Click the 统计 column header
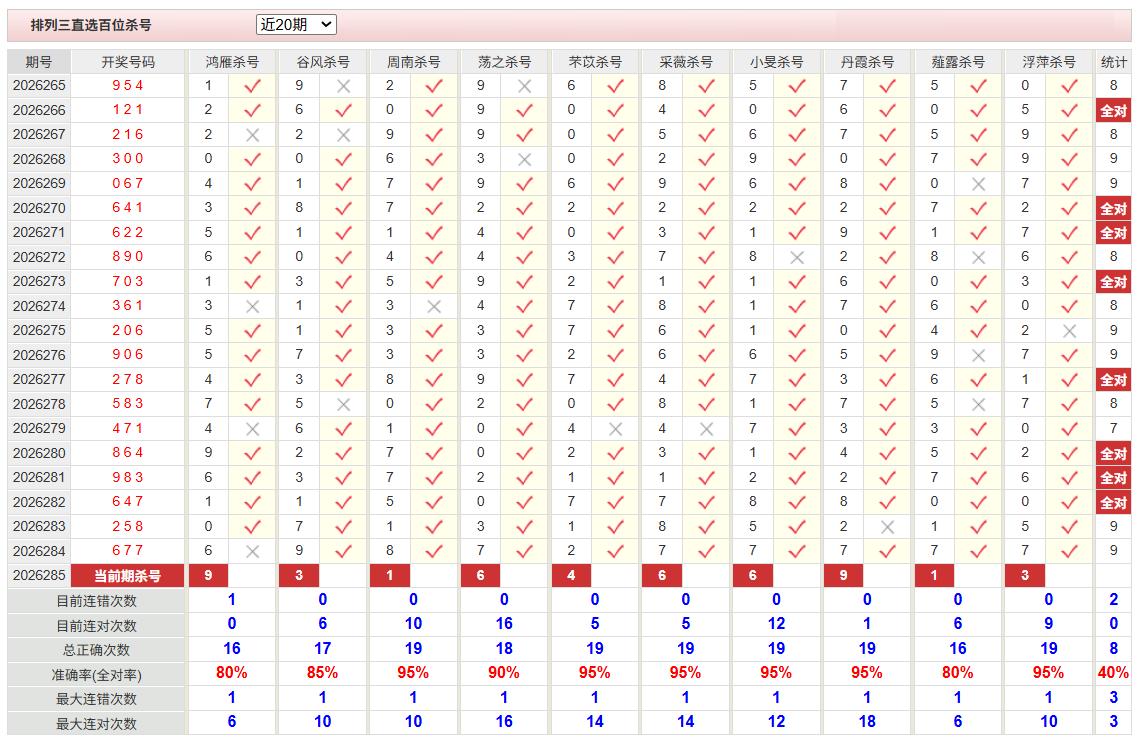The image size is (1142, 744). pyautogui.click(x=1114, y=62)
